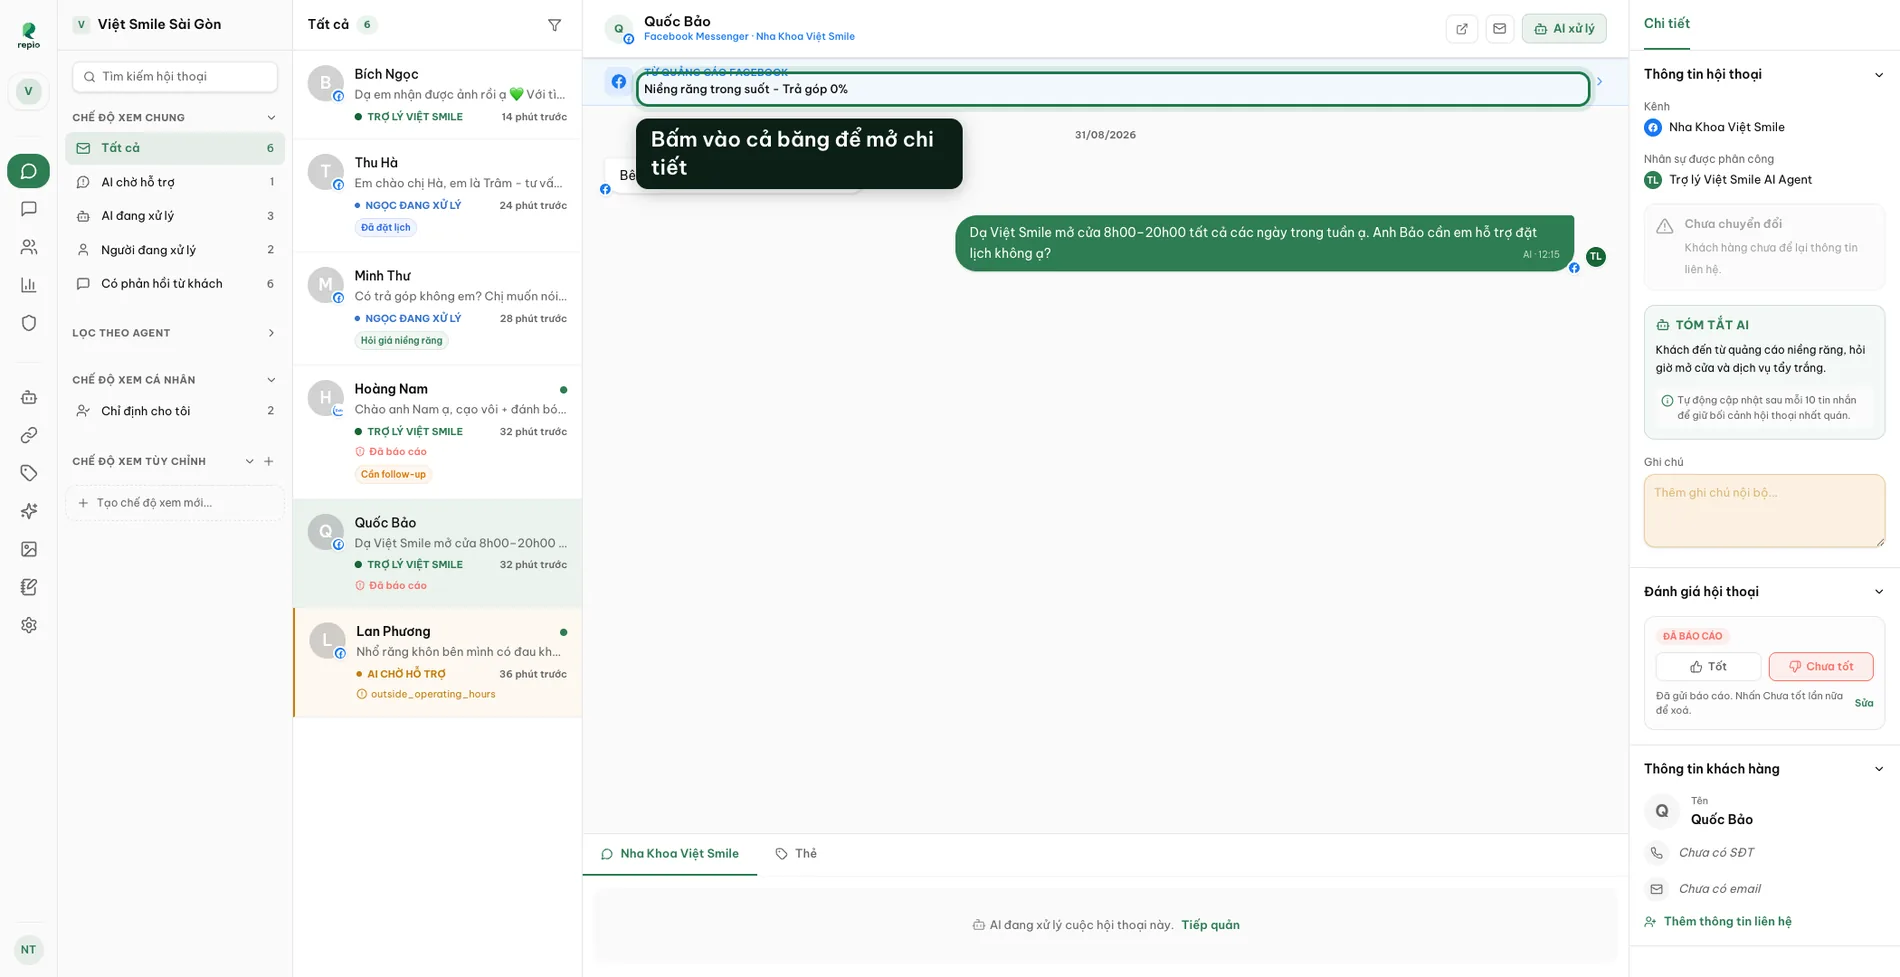Click the Sửa link in report note
This screenshot has height=977, width=1900.
pos(1864,703)
